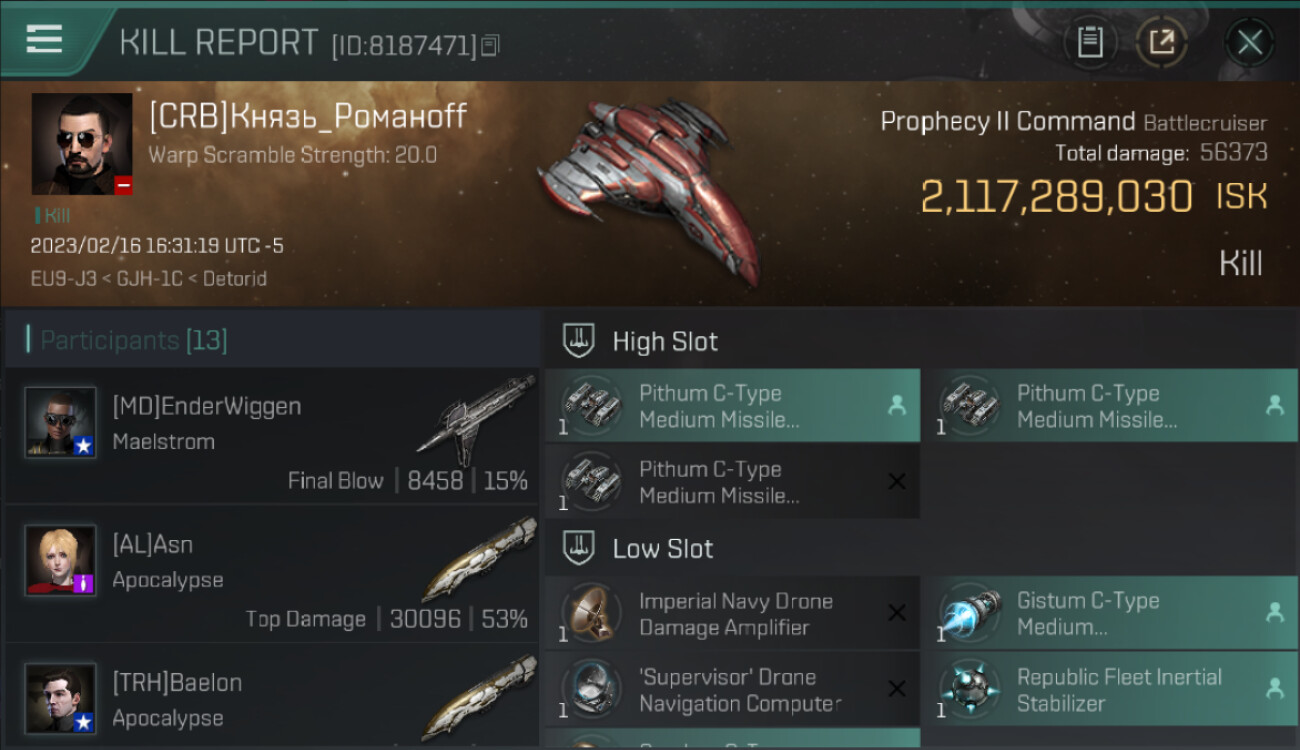Open the hamburger menu icon
Image resolution: width=1300 pixels, height=750 pixels.
click(44, 39)
